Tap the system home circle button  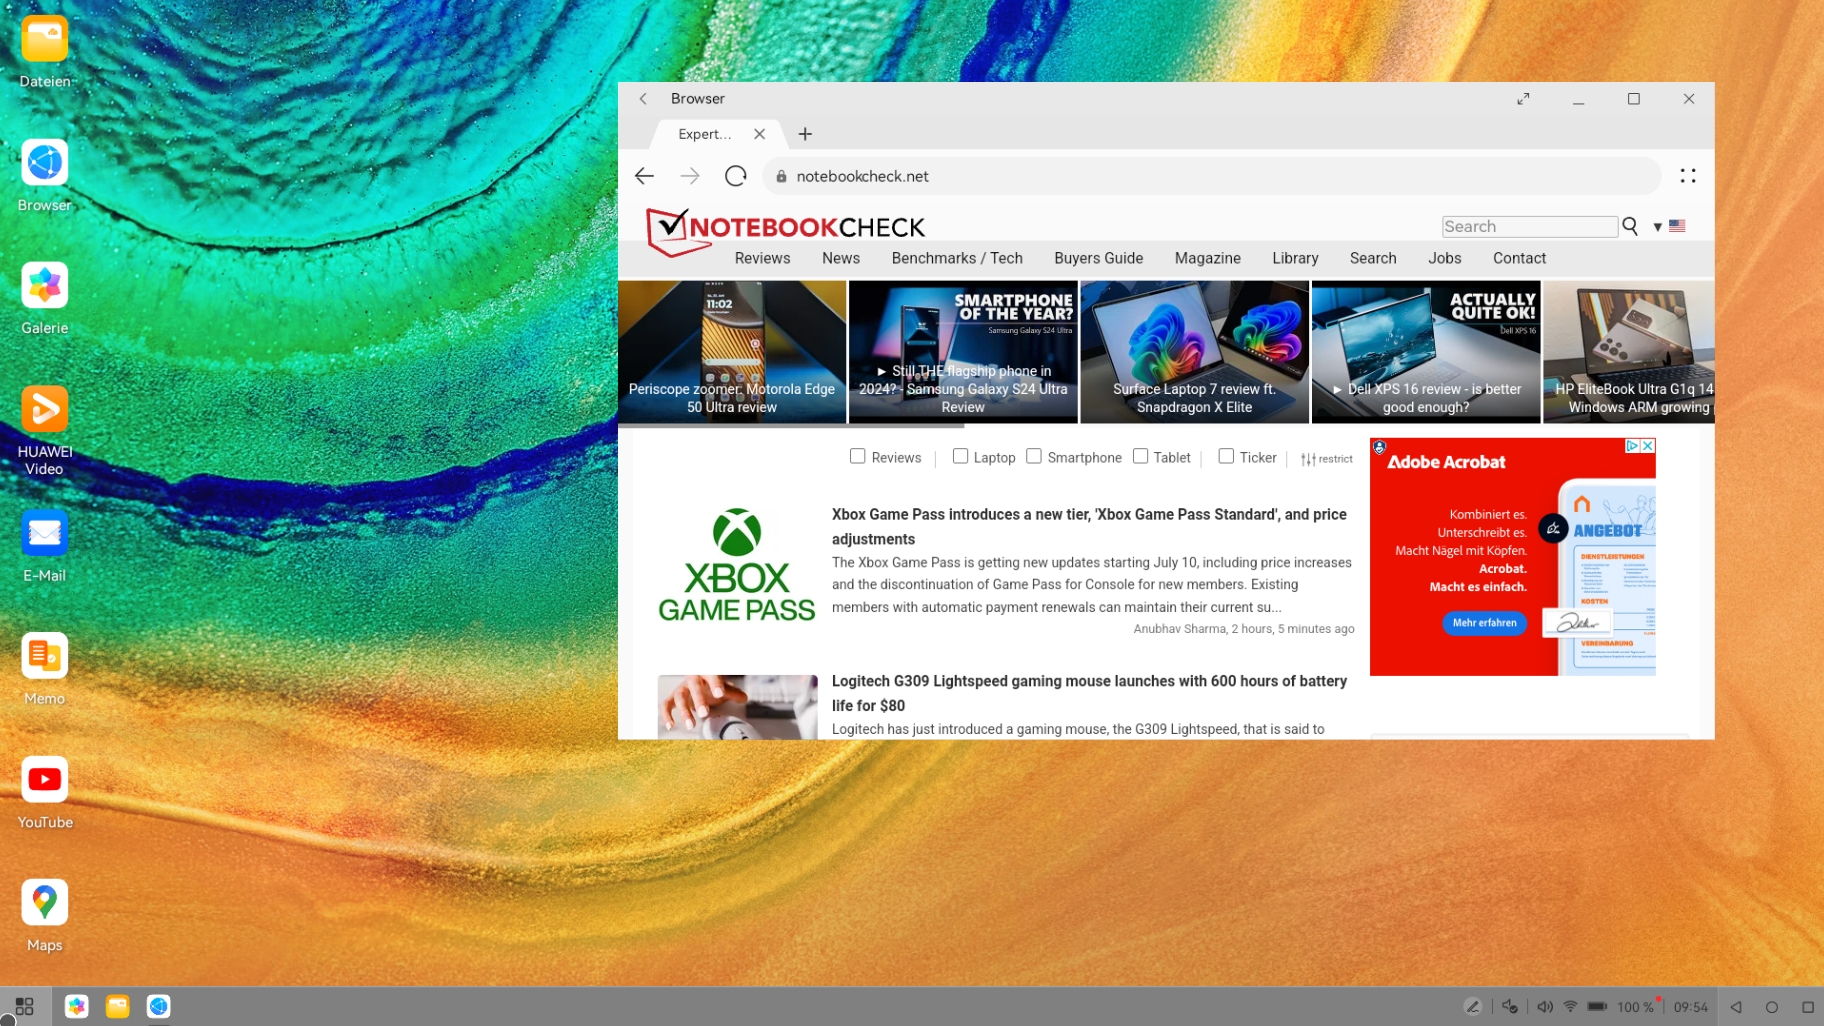pyautogui.click(x=1772, y=1007)
